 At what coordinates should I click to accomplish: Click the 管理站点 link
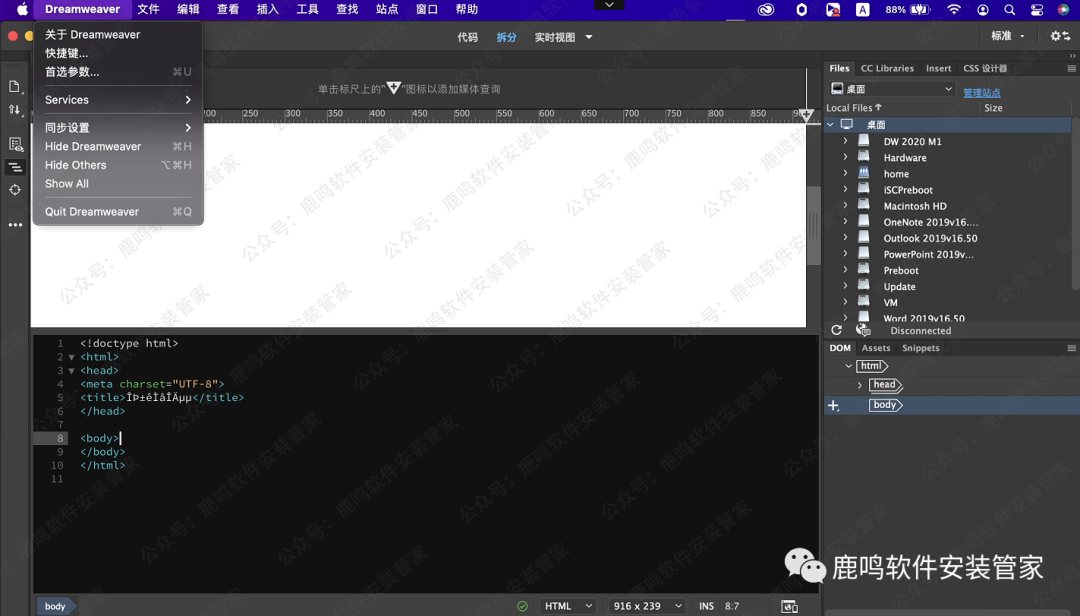pyautogui.click(x=981, y=92)
